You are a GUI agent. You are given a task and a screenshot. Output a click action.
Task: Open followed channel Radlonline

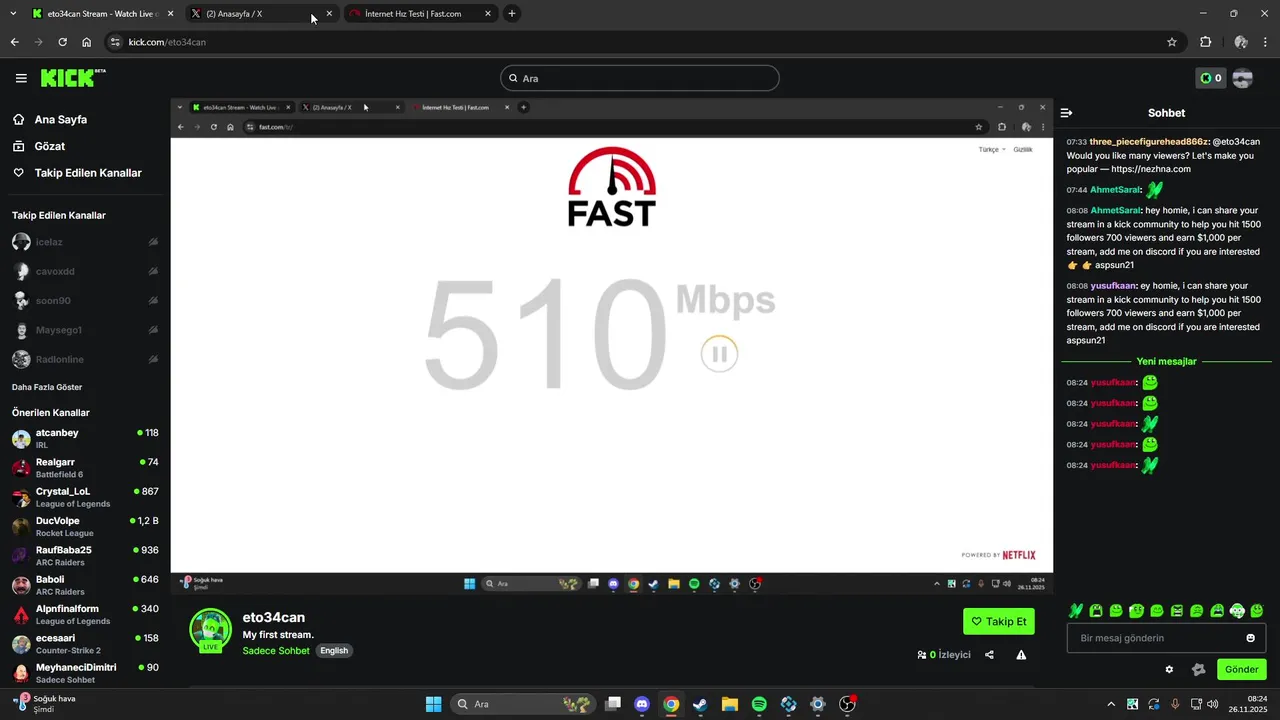pyautogui.click(x=85, y=359)
